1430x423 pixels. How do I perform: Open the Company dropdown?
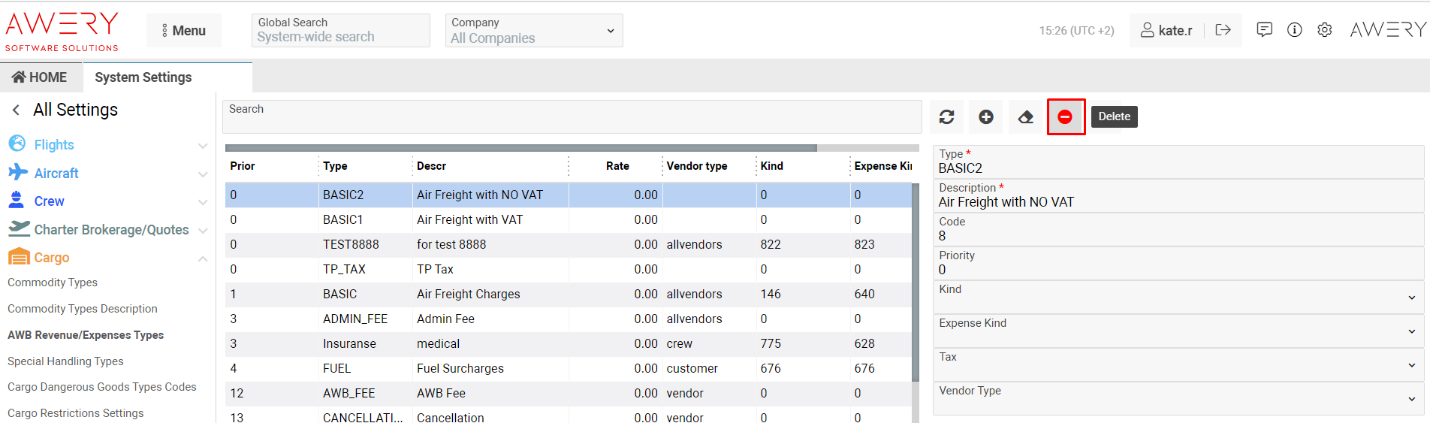coord(533,30)
